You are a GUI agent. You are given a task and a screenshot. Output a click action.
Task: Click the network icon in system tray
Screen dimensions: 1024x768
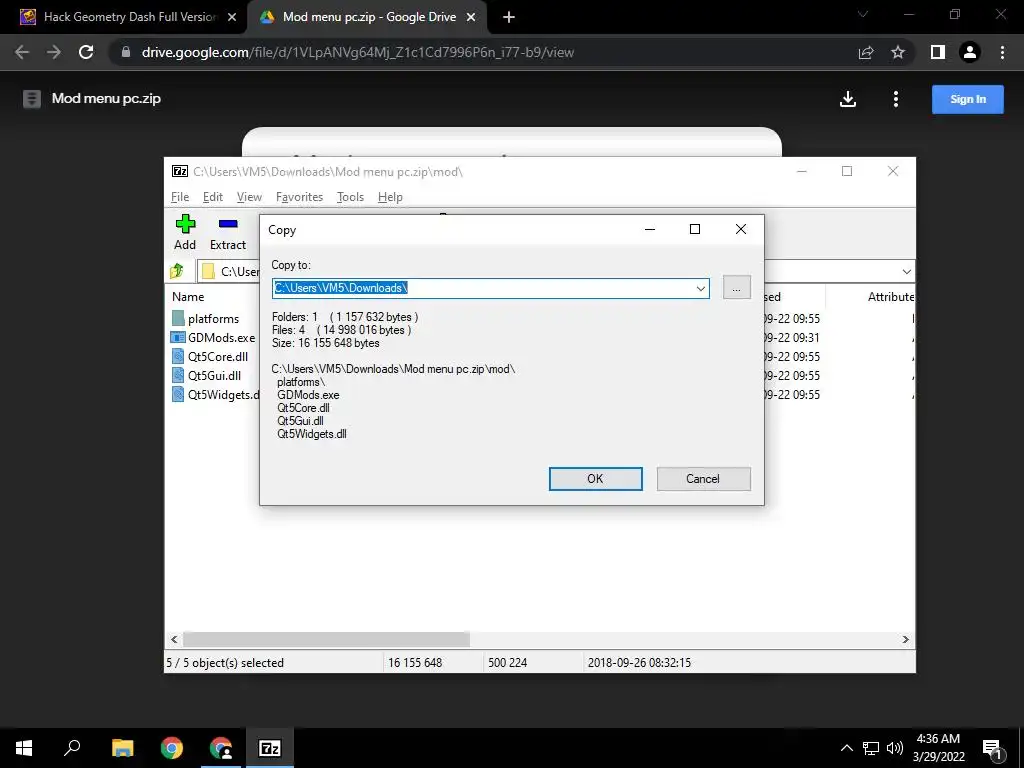[x=871, y=748]
